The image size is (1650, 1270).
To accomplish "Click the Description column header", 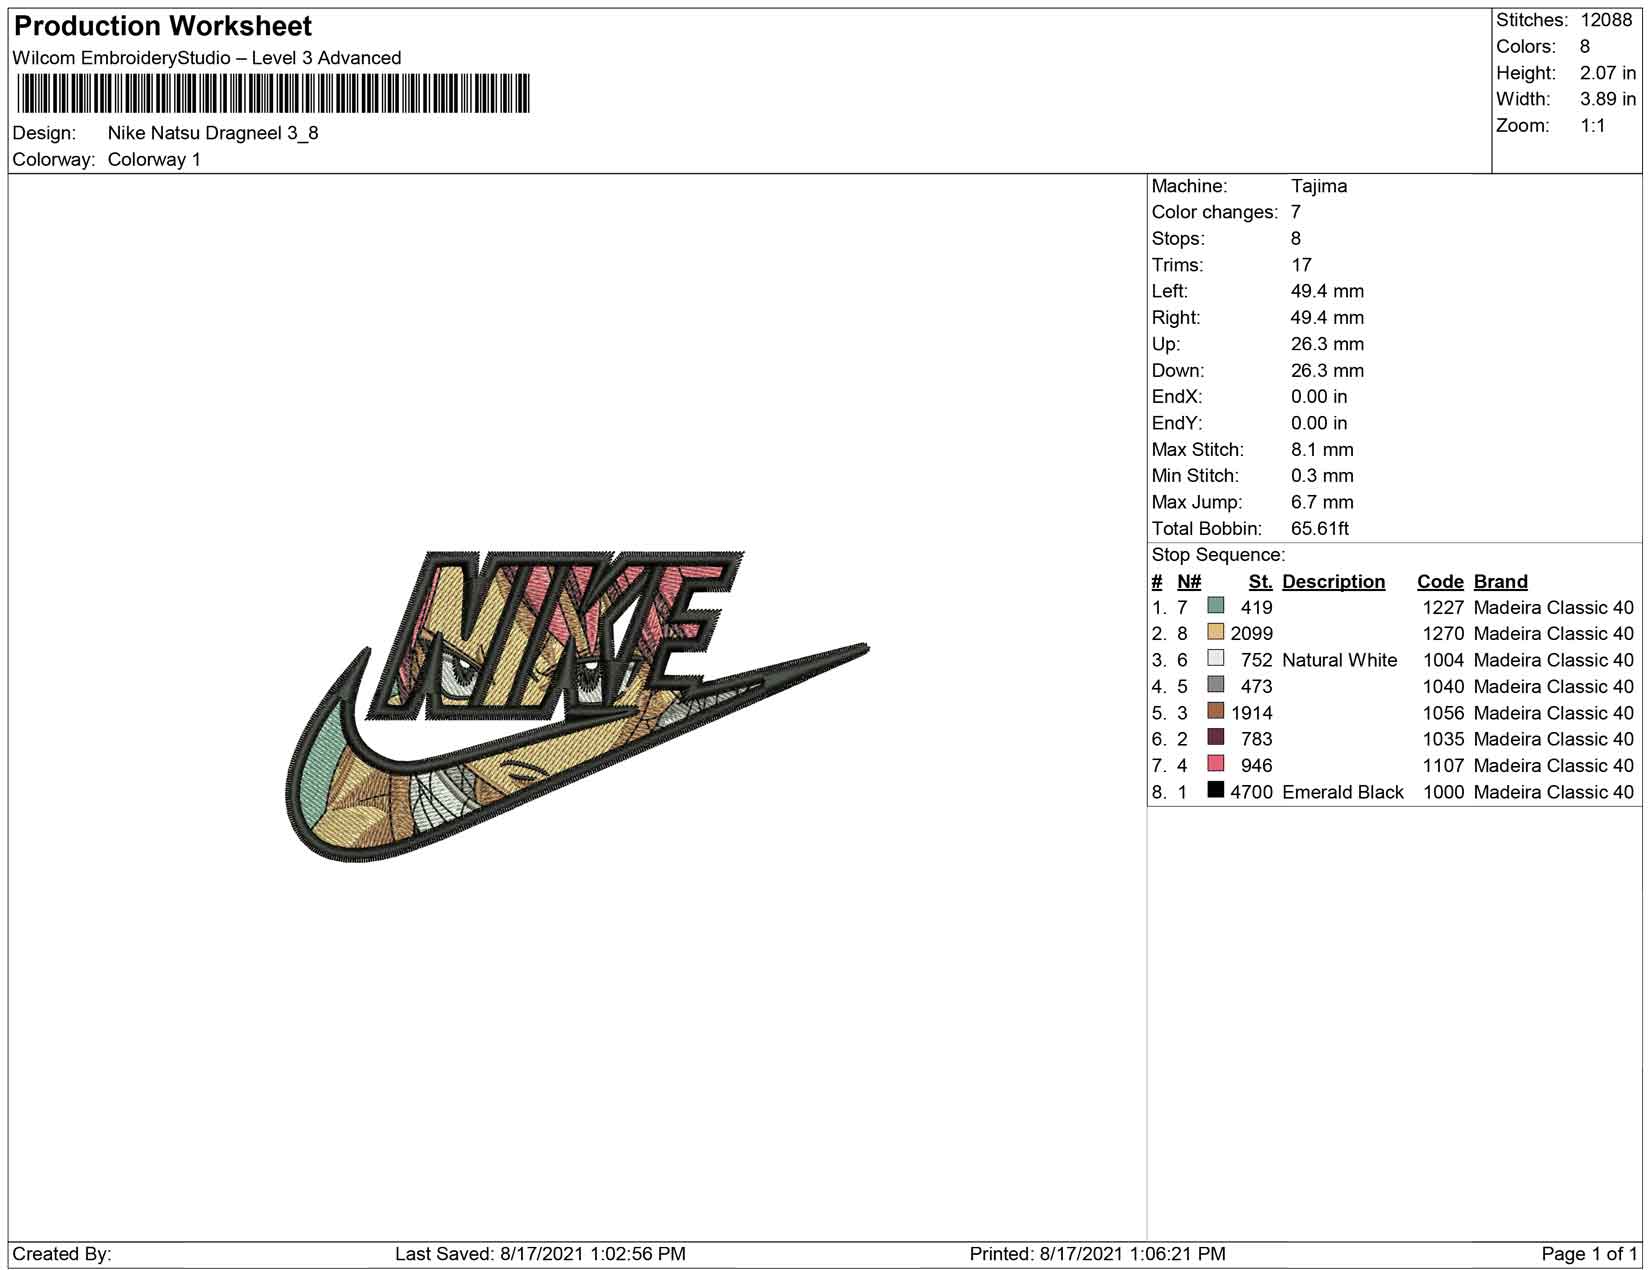I will point(1333,582).
